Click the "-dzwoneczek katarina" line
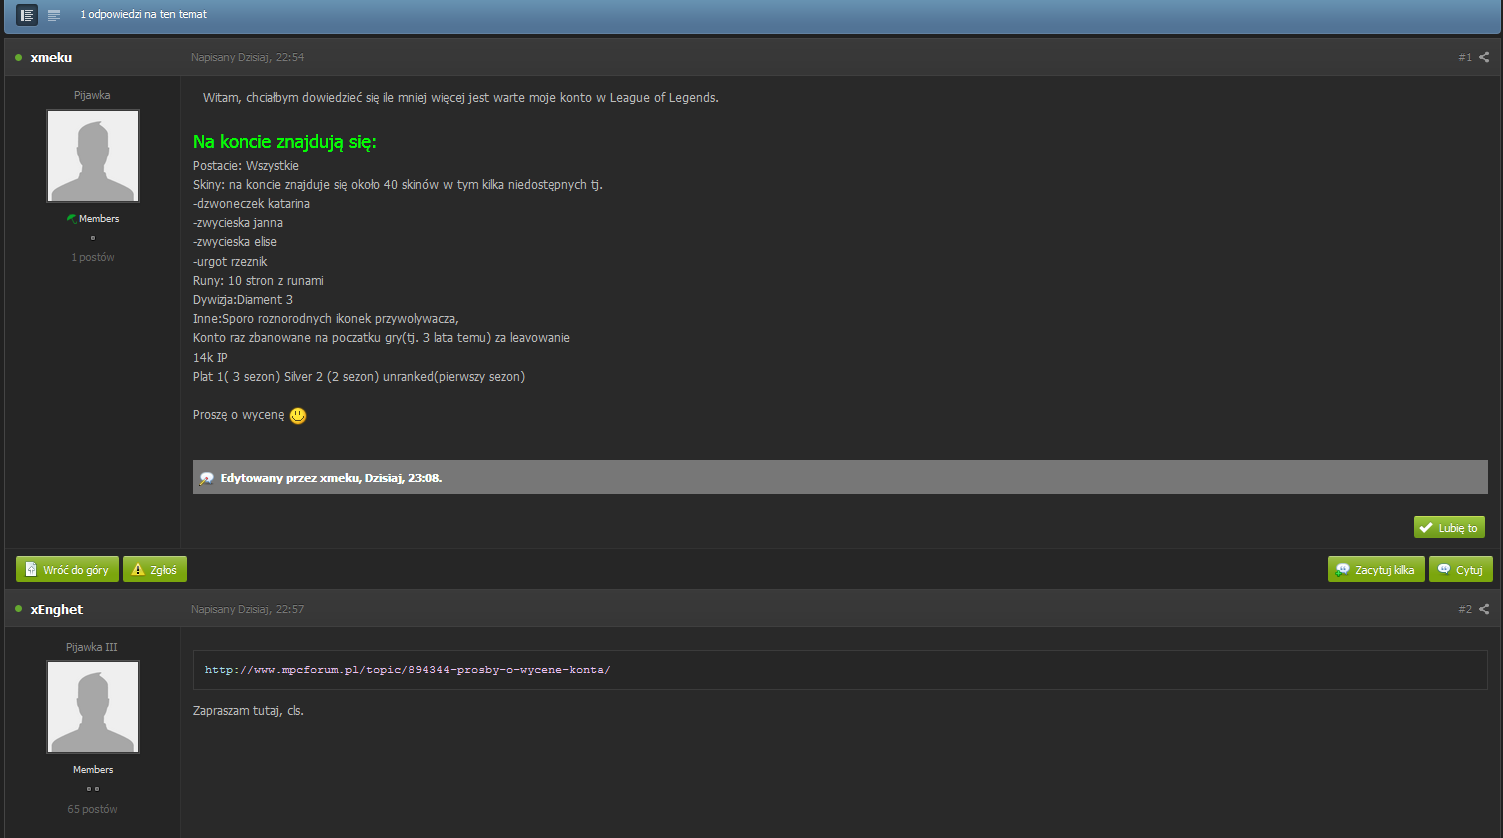Viewport: 1503px width, 838px height. point(251,204)
